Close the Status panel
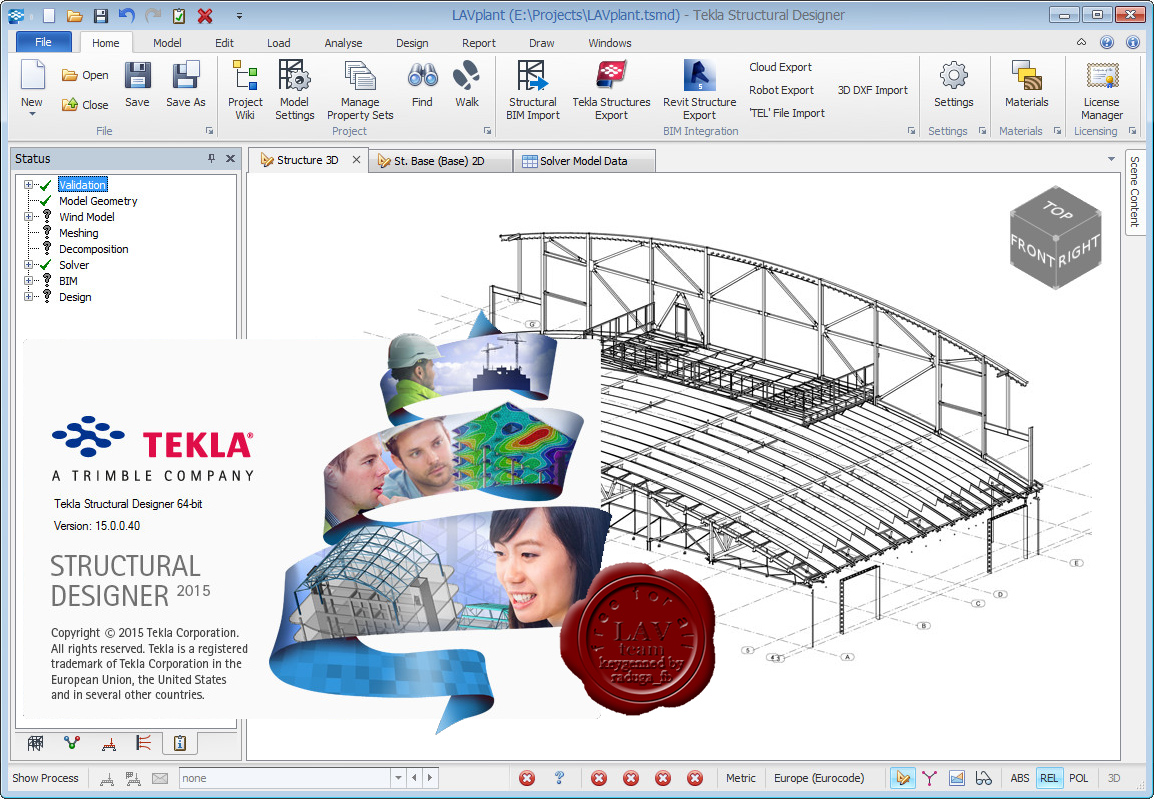The width and height of the screenshot is (1154, 799). (x=230, y=158)
